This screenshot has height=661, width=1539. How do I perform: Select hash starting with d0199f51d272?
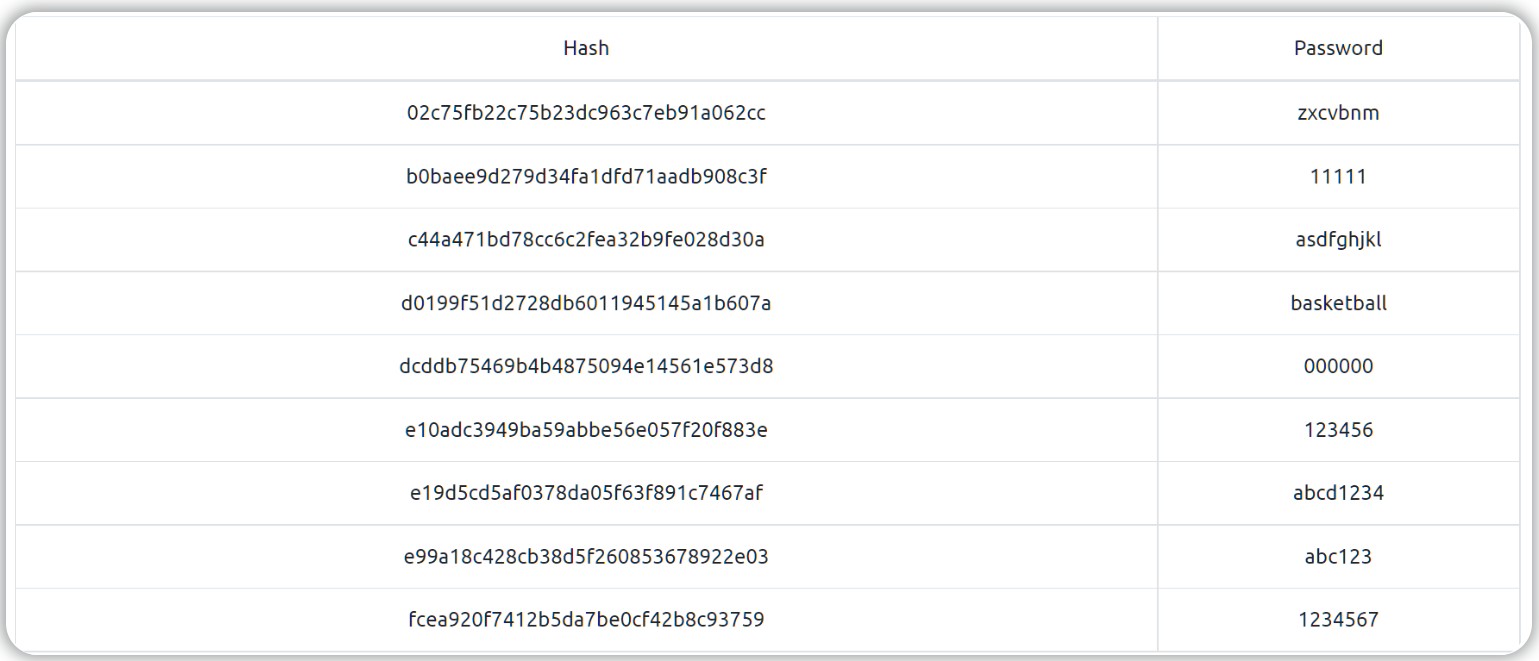pyautogui.click(x=586, y=303)
